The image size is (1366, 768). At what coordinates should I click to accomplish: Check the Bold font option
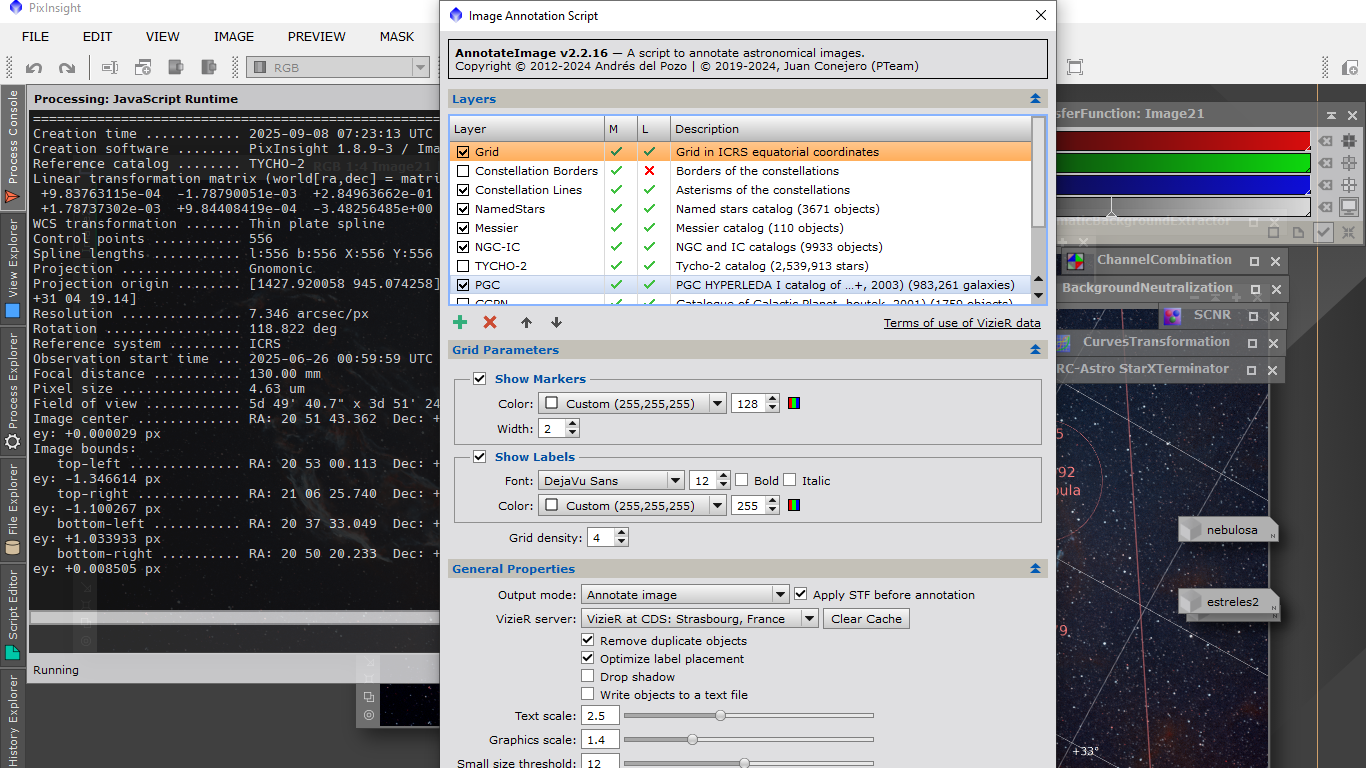742,480
